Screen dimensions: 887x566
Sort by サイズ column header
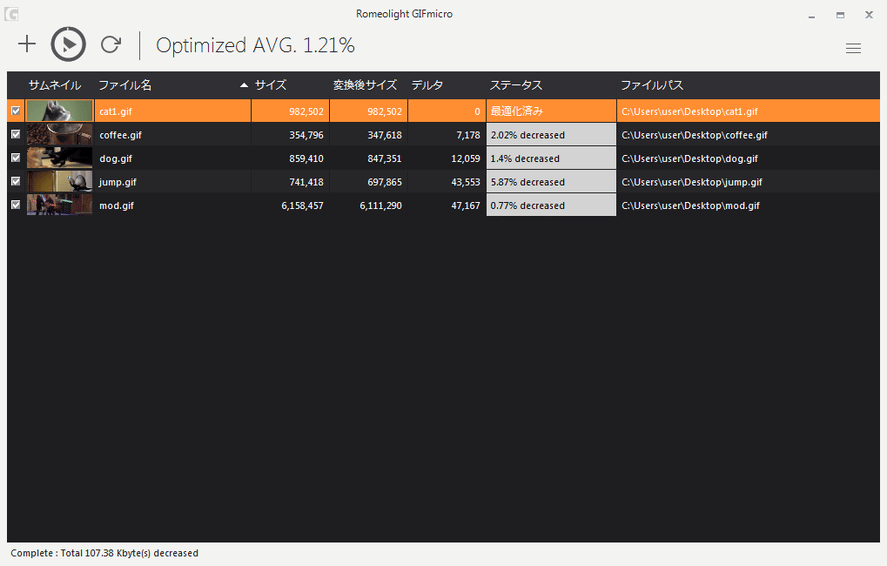(270, 85)
